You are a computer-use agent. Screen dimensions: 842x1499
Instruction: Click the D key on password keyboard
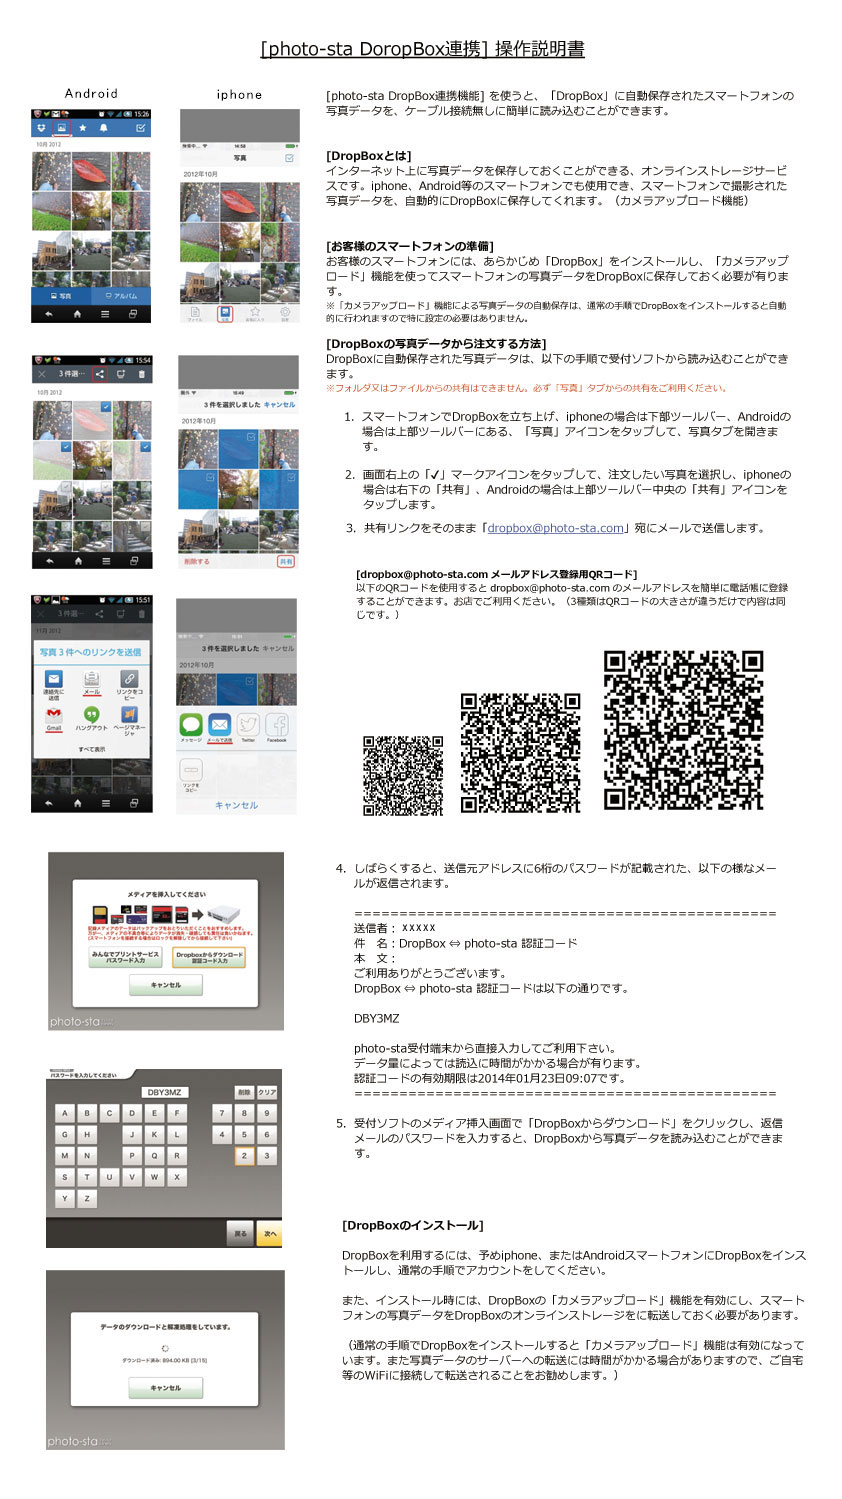pyautogui.click(x=132, y=1112)
